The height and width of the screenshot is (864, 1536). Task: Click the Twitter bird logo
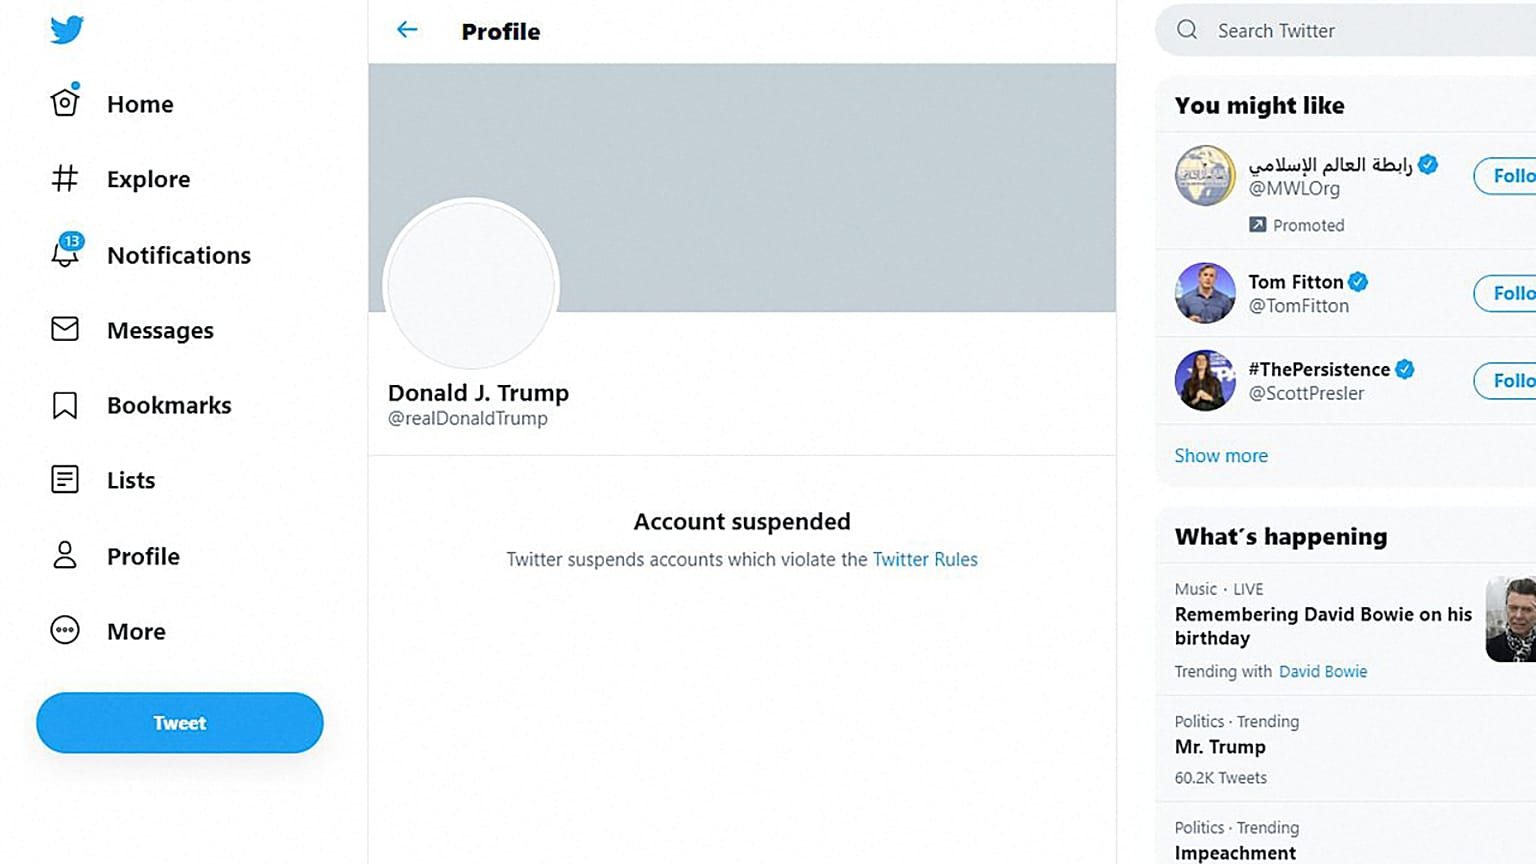pos(67,29)
